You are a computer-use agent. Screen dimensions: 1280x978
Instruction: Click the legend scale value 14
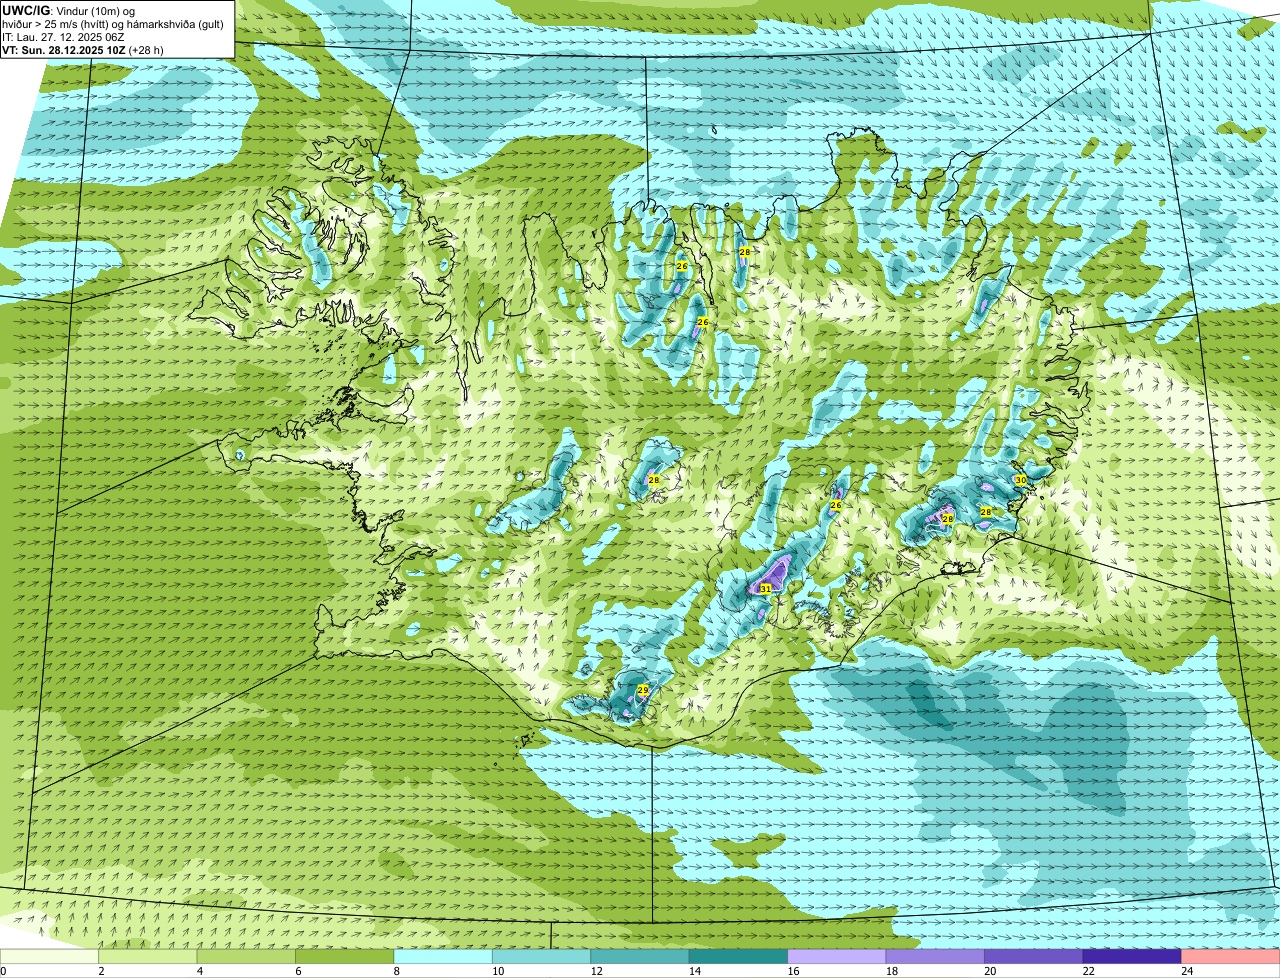click(x=695, y=971)
